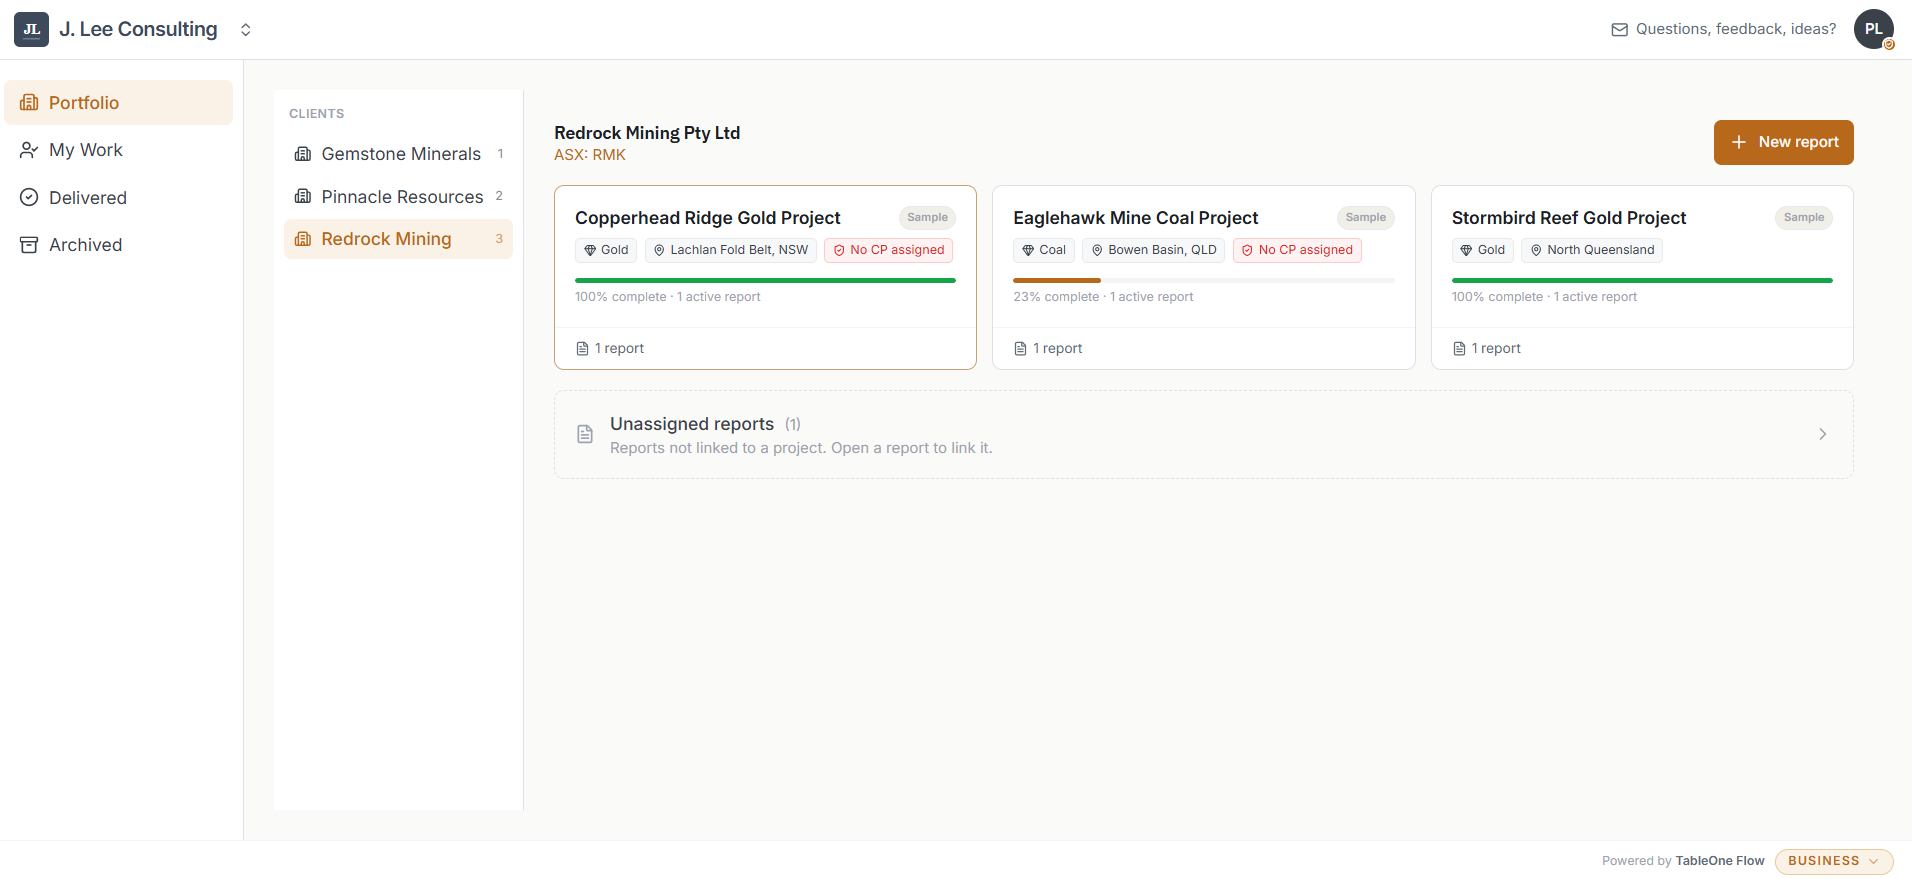The height and width of the screenshot is (879, 1912).
Task: Click the JL workspace logo icon
Action: 31,29
